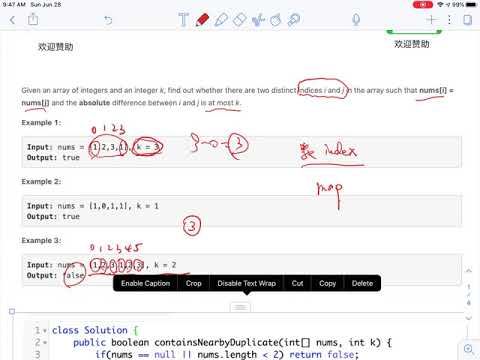Select the Scissors selection tool
Screen dimensions: 480x360
pos(258,20)
